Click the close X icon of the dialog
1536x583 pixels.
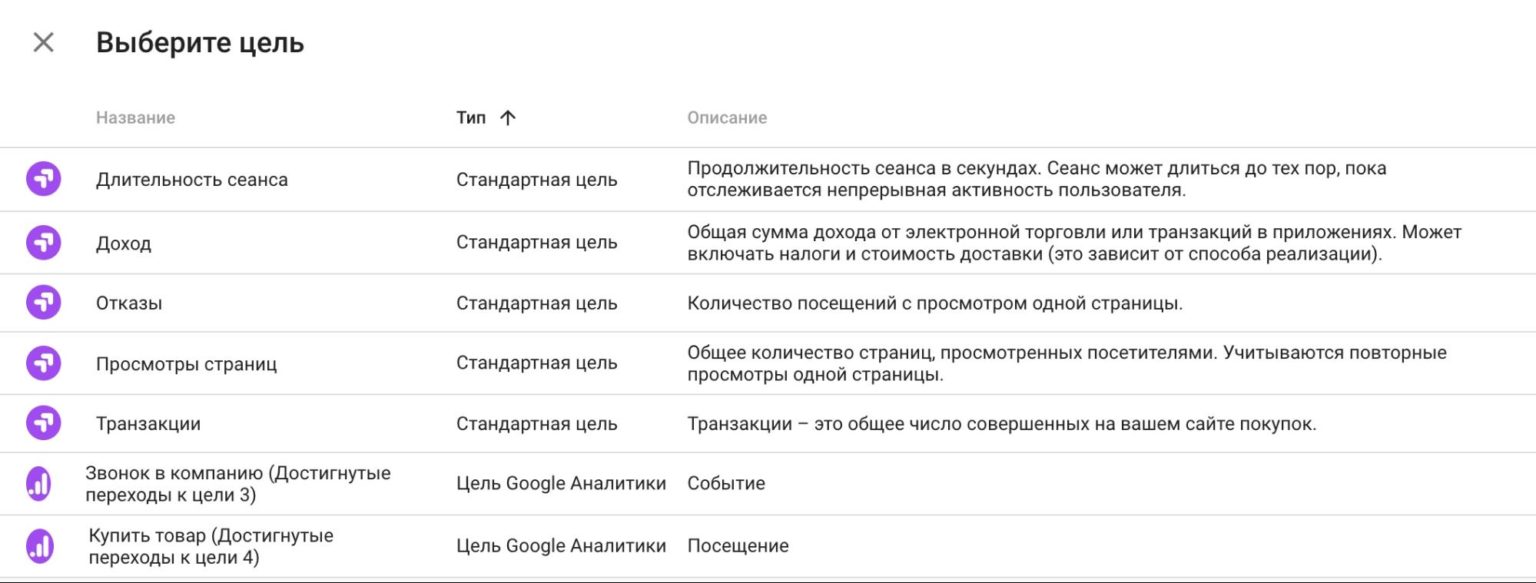tap(43, 43)
